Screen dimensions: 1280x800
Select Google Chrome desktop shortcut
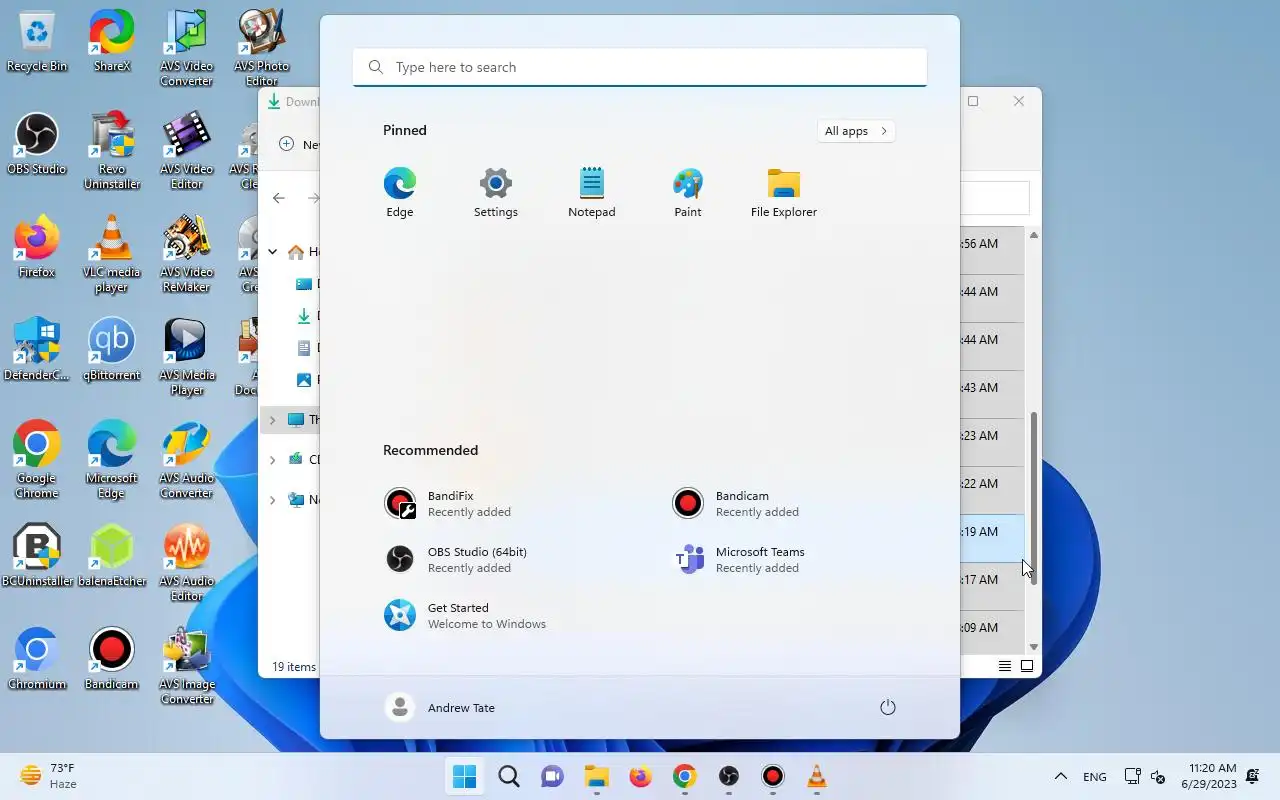(37, 461)
